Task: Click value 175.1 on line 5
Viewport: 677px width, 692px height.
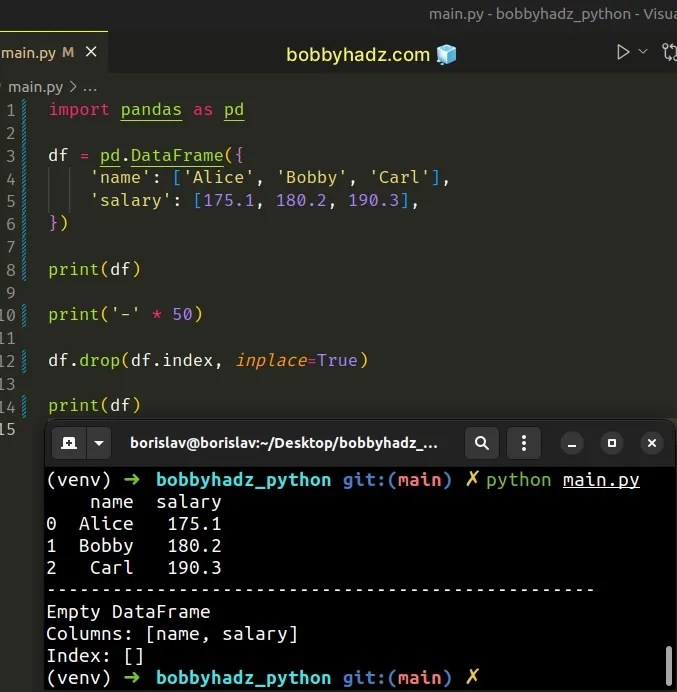Action: click(229, 200)
